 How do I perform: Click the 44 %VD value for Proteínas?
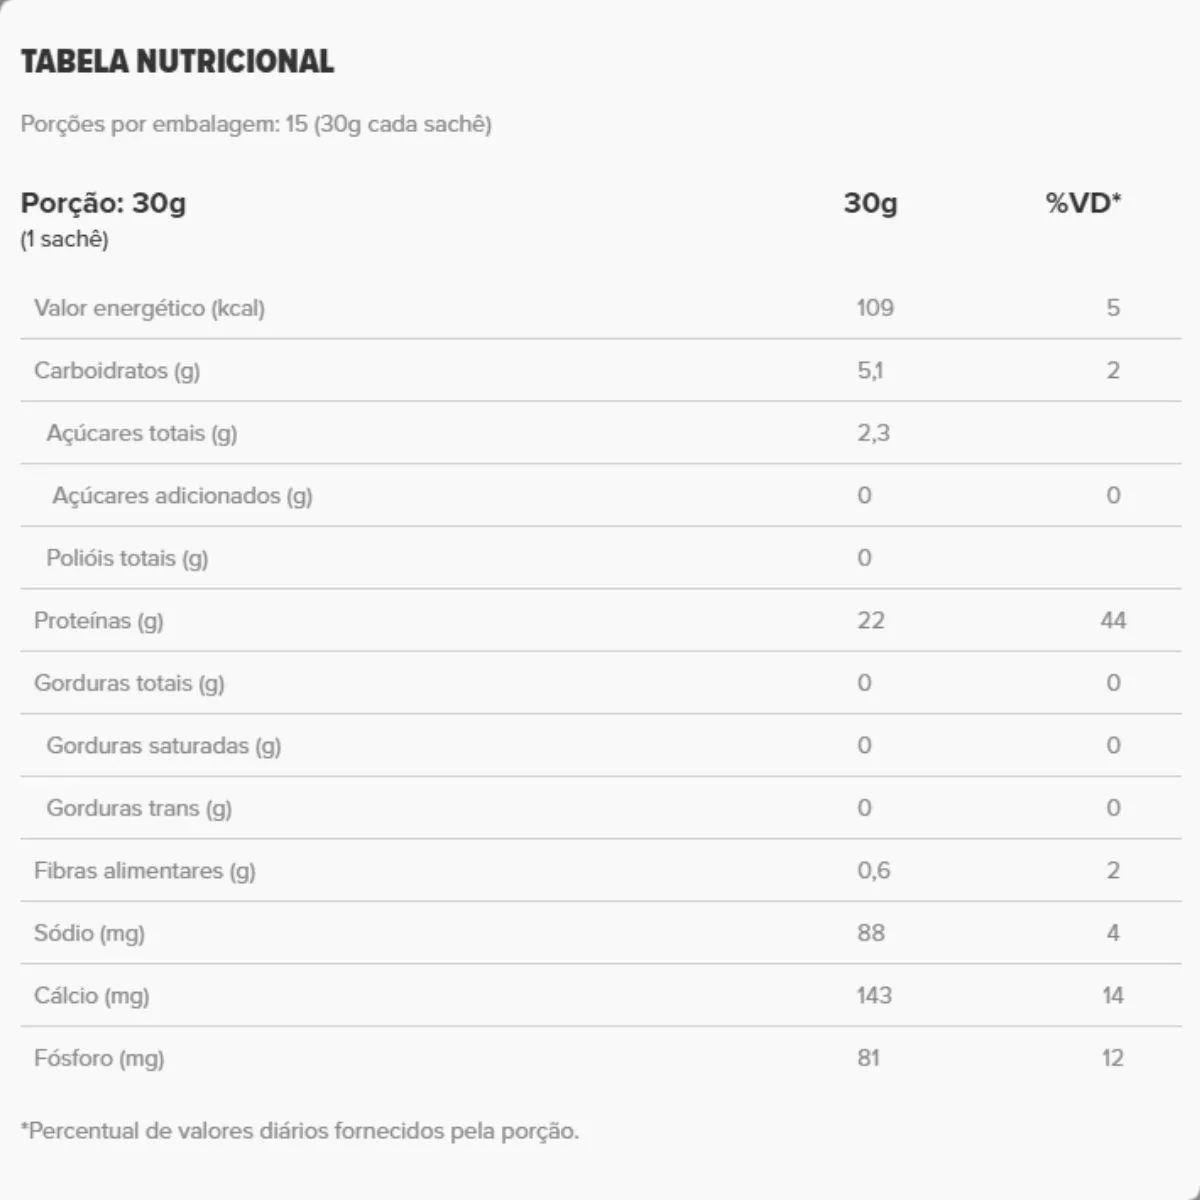[x=1113, y=621]
